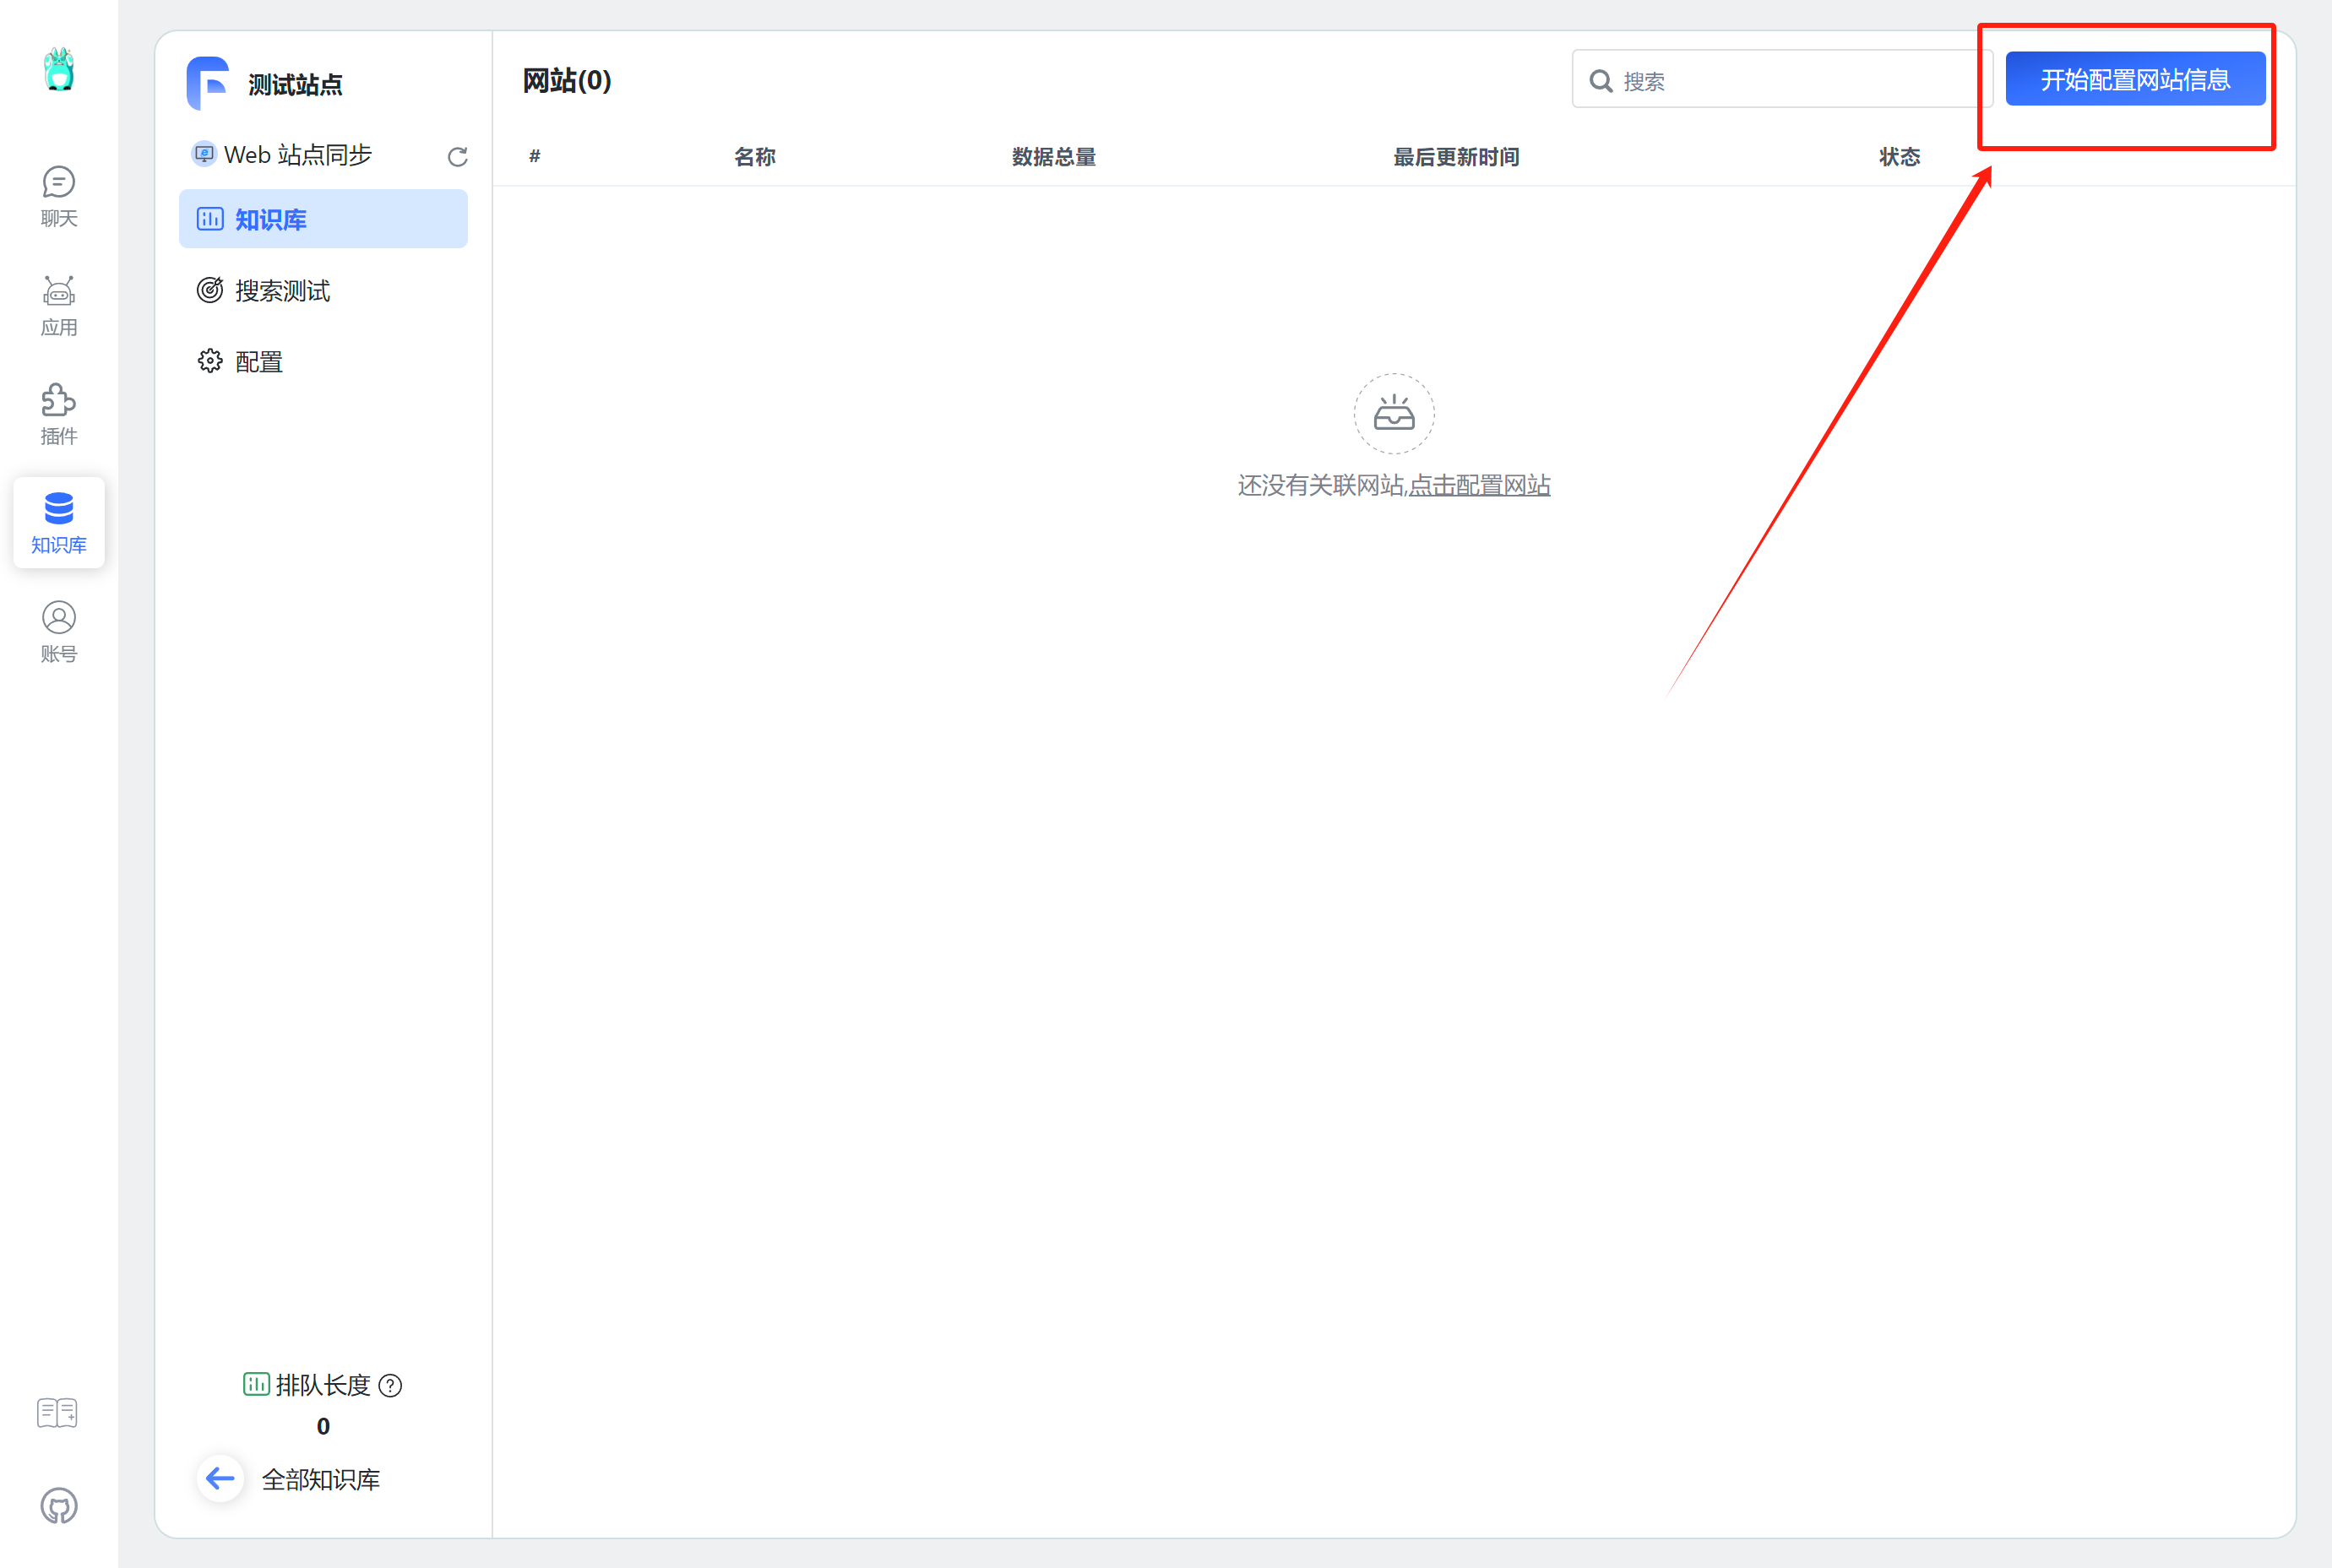Click the FastGPT mascot logo icon
Image resolution: width=2332 pixels, height=1568 pixels.
point(59,70)
